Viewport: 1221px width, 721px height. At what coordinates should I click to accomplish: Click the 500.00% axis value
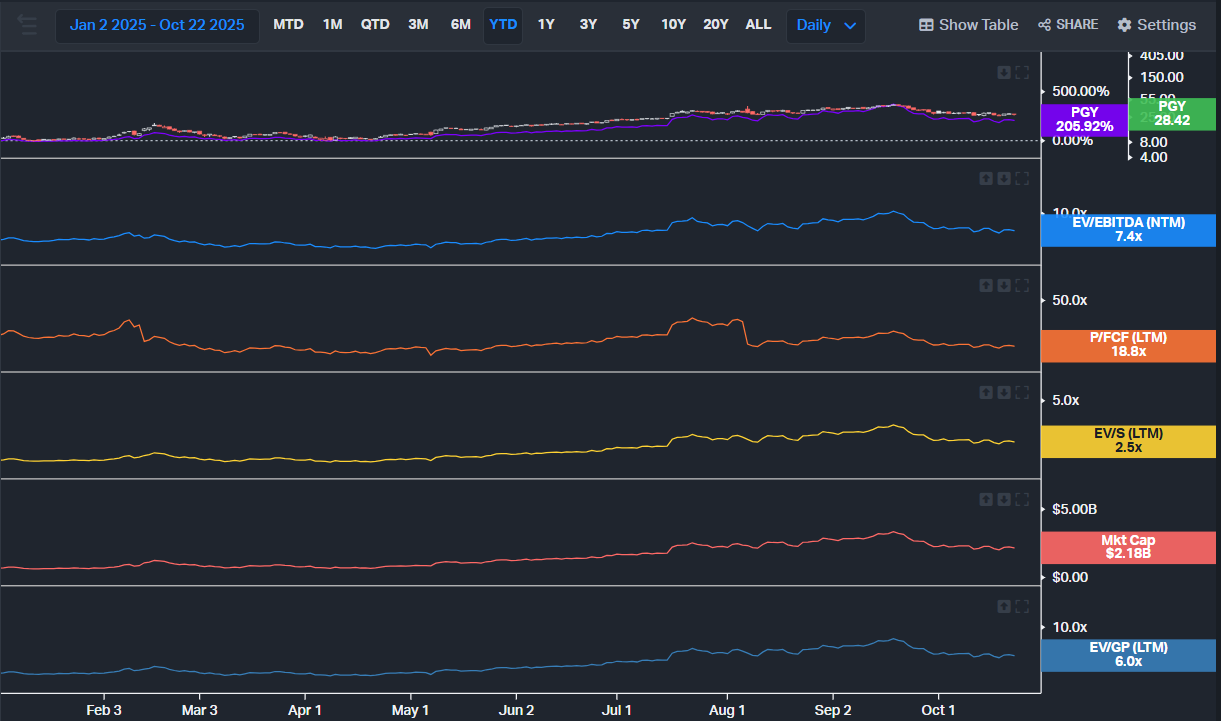point(1081,91)
